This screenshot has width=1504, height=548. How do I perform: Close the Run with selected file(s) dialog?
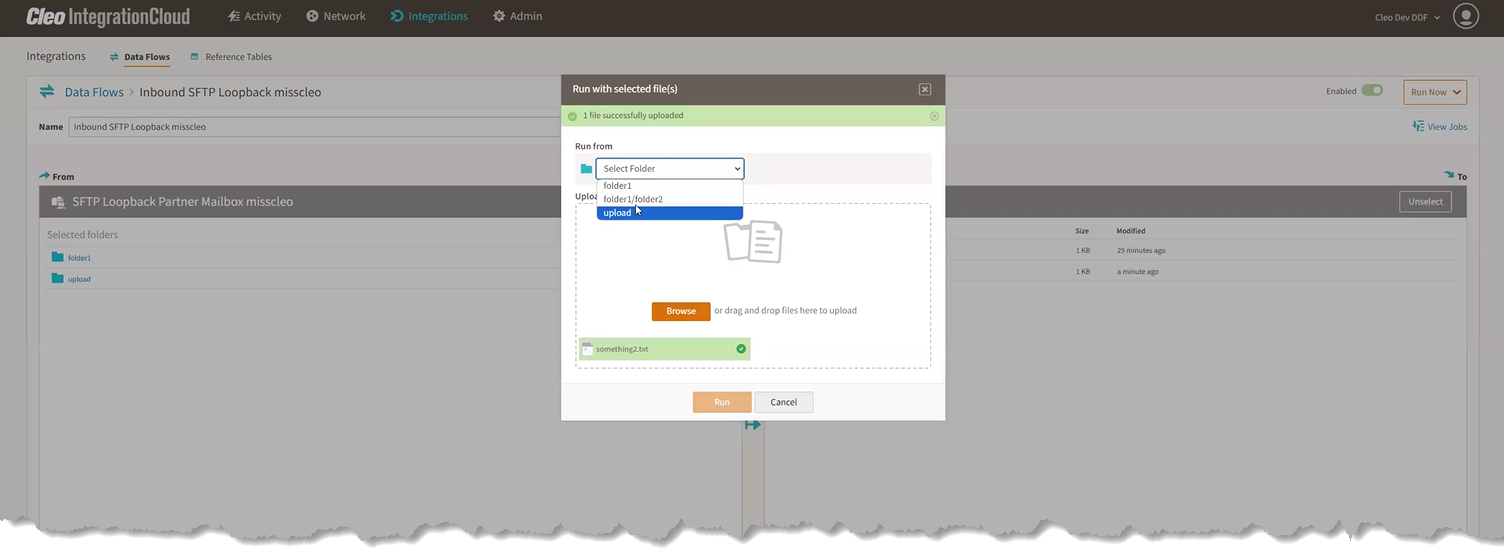[x=925, y=89]
